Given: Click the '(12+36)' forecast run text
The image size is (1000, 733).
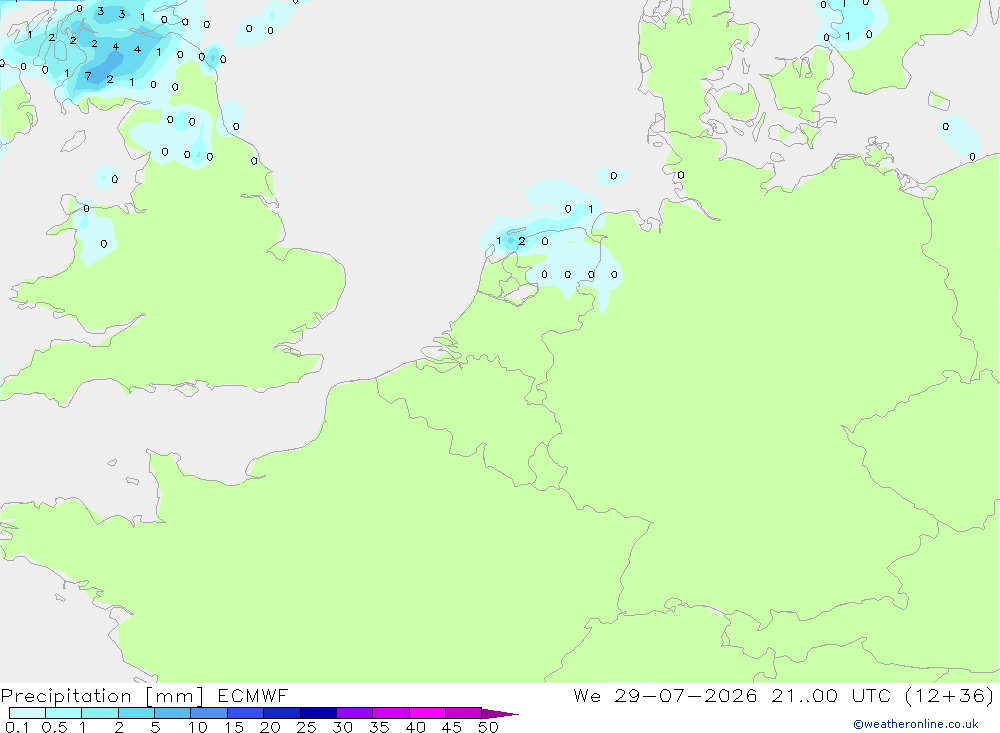Looking at the screenshot, I should pos(949,696).
